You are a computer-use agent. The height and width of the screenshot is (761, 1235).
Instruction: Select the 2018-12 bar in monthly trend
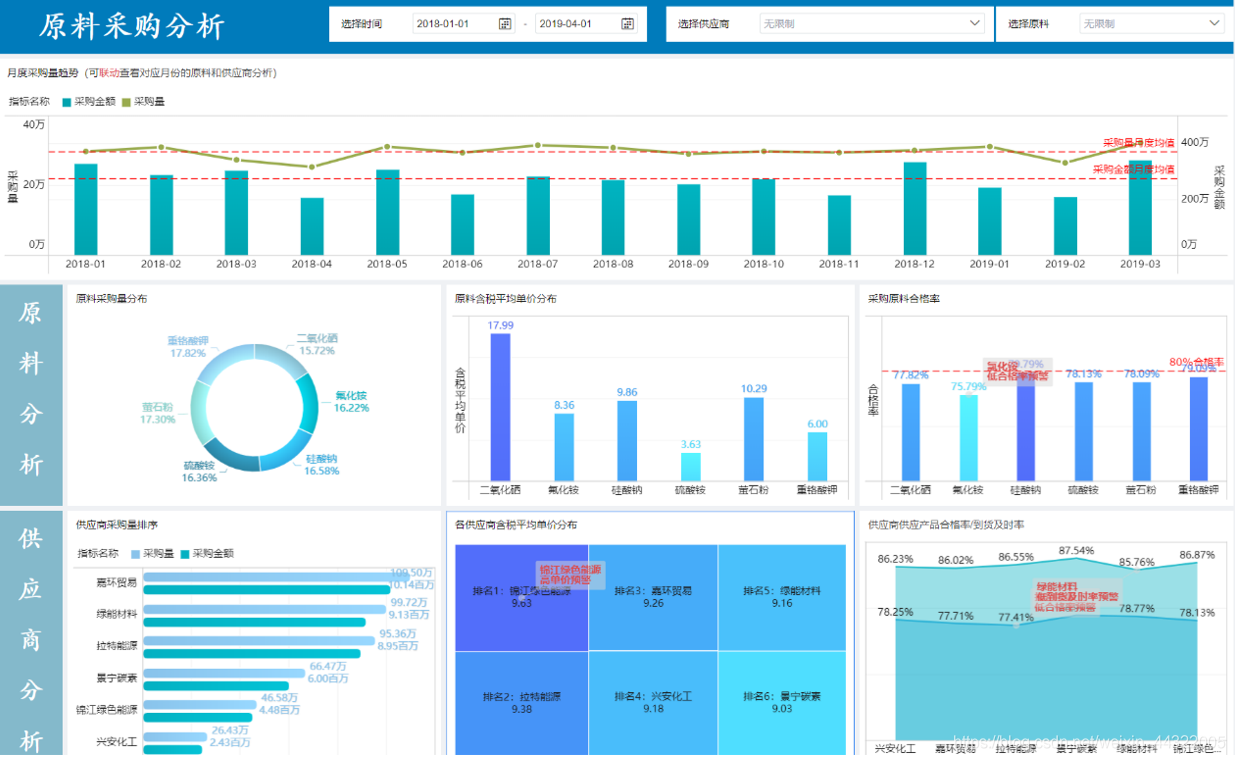click(915, 208)
